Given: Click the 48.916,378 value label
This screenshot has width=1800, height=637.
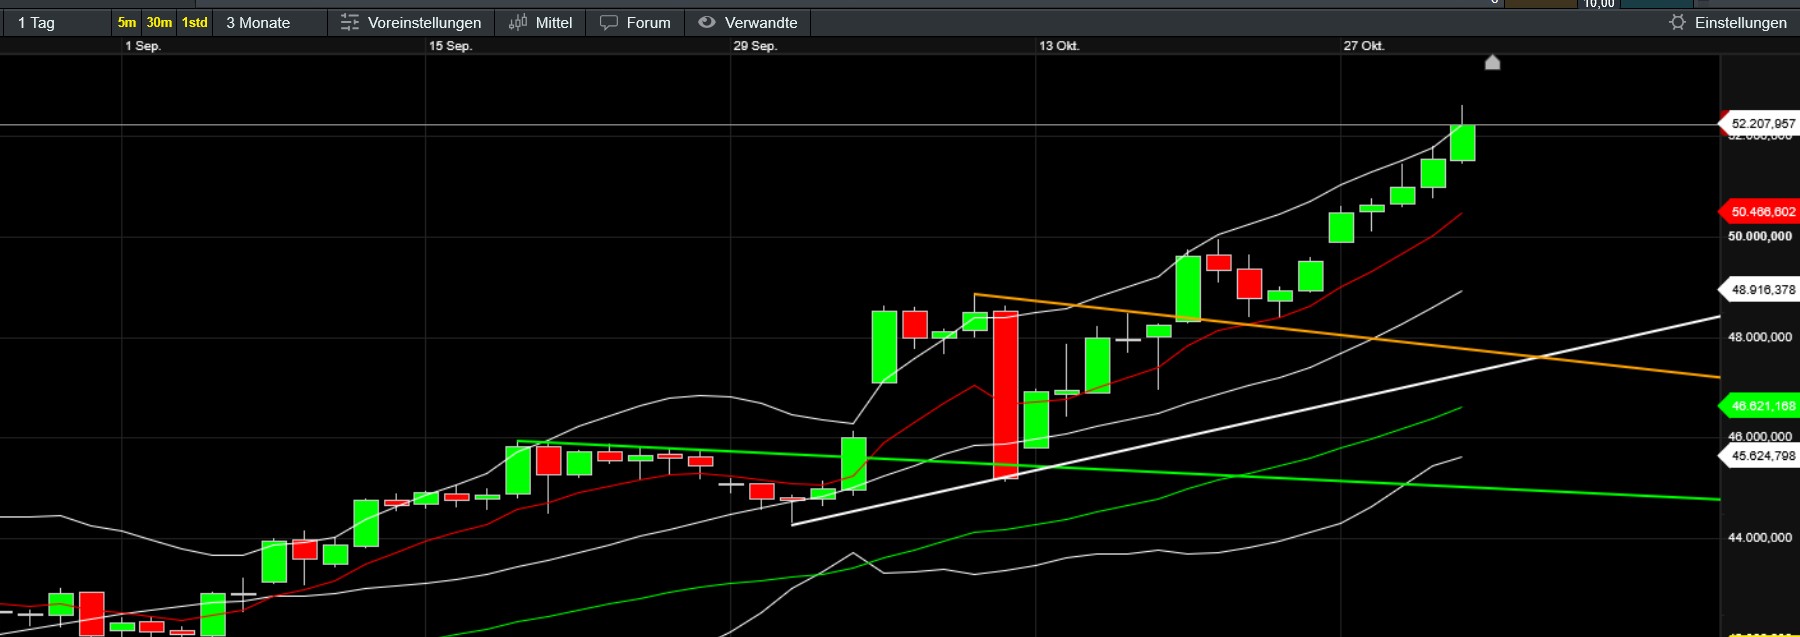Looking at the screenshot, I should (1762, 290).
